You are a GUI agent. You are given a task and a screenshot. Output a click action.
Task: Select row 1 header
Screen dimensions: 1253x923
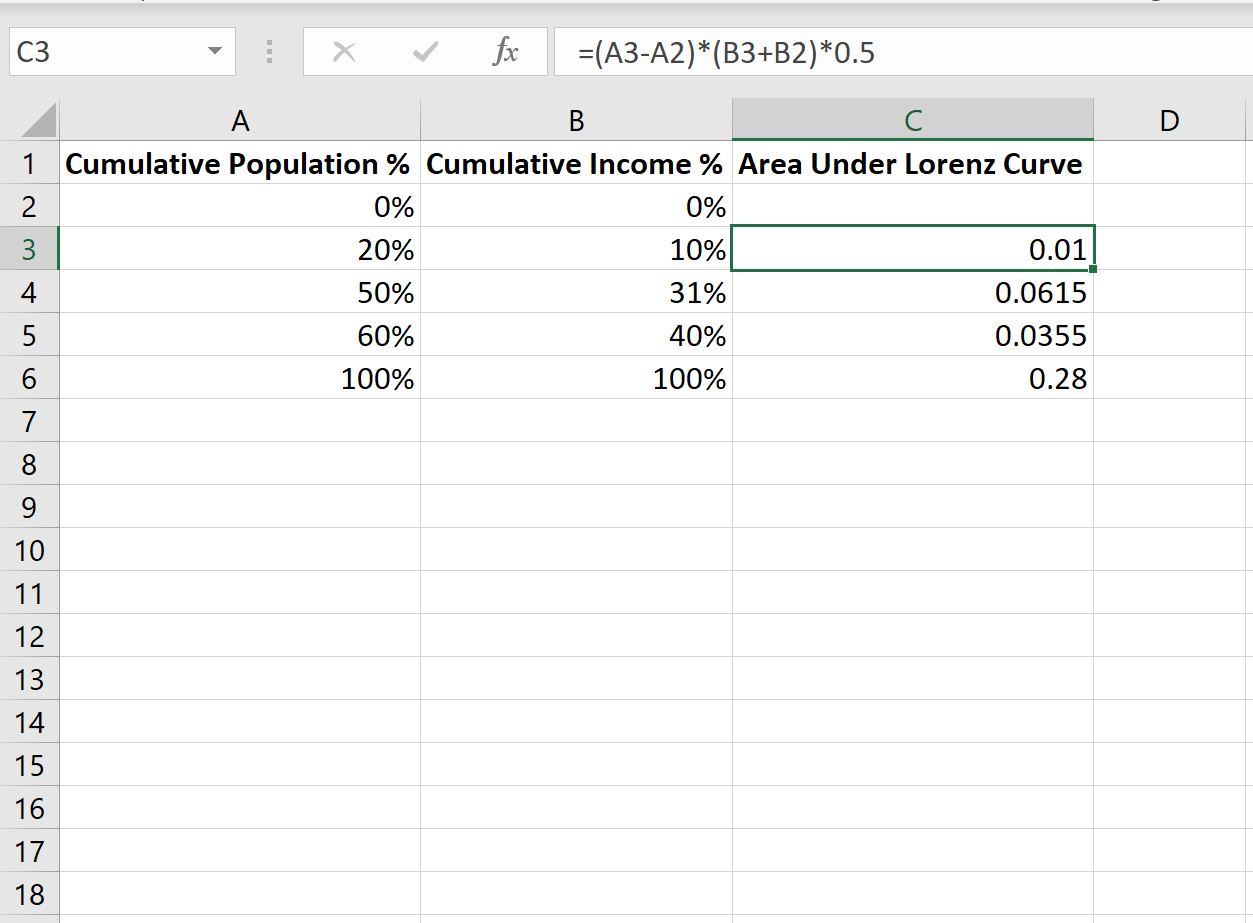tap(29, 164)
